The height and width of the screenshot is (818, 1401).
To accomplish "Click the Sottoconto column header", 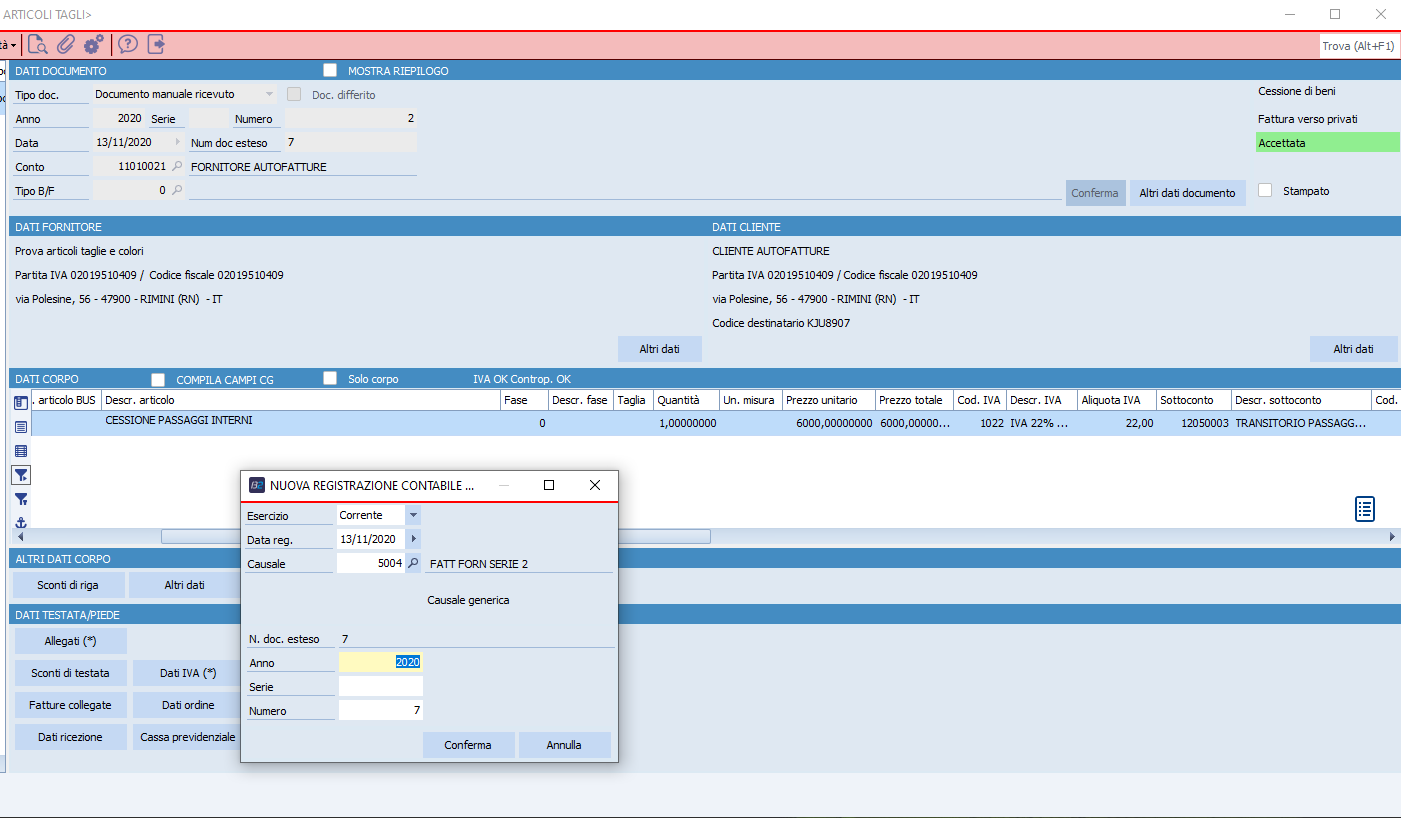I will point(1194,400).
